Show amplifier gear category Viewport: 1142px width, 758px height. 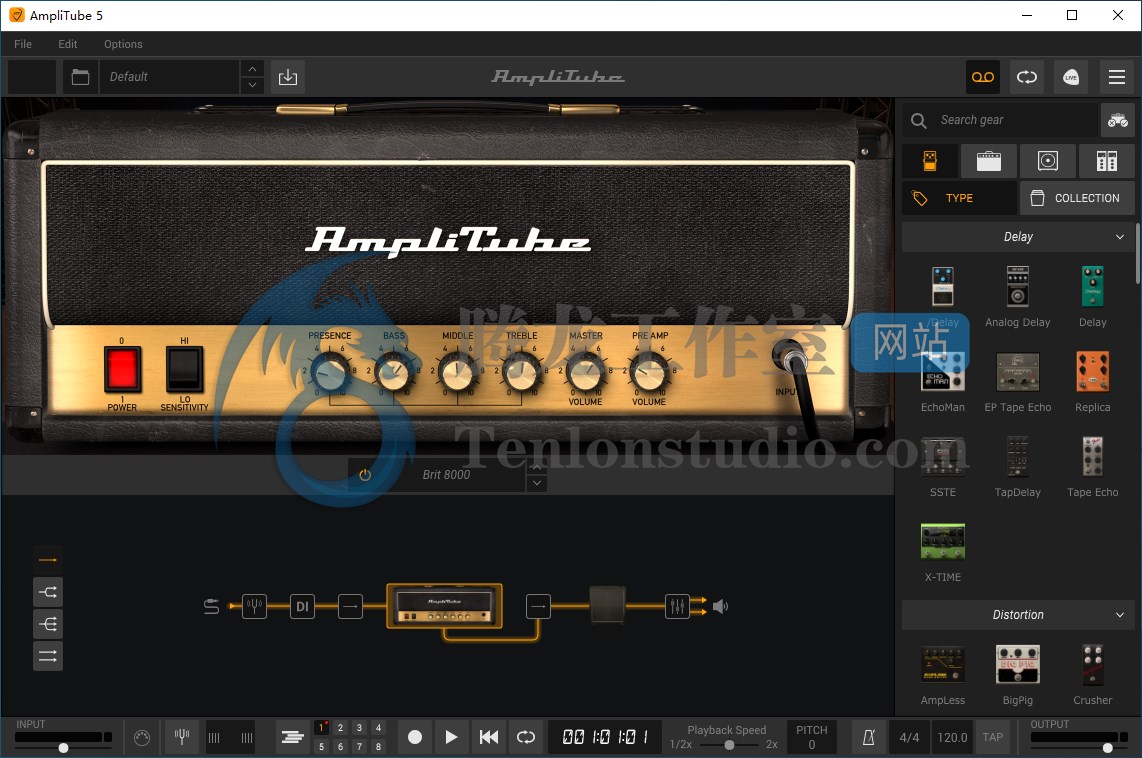988,161
